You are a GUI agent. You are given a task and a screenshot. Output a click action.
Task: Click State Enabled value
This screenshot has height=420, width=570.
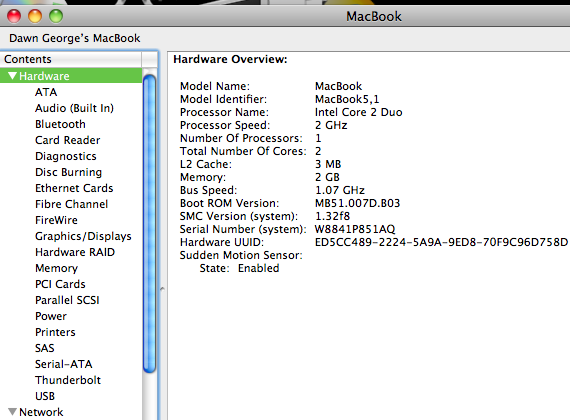point(258,268)
